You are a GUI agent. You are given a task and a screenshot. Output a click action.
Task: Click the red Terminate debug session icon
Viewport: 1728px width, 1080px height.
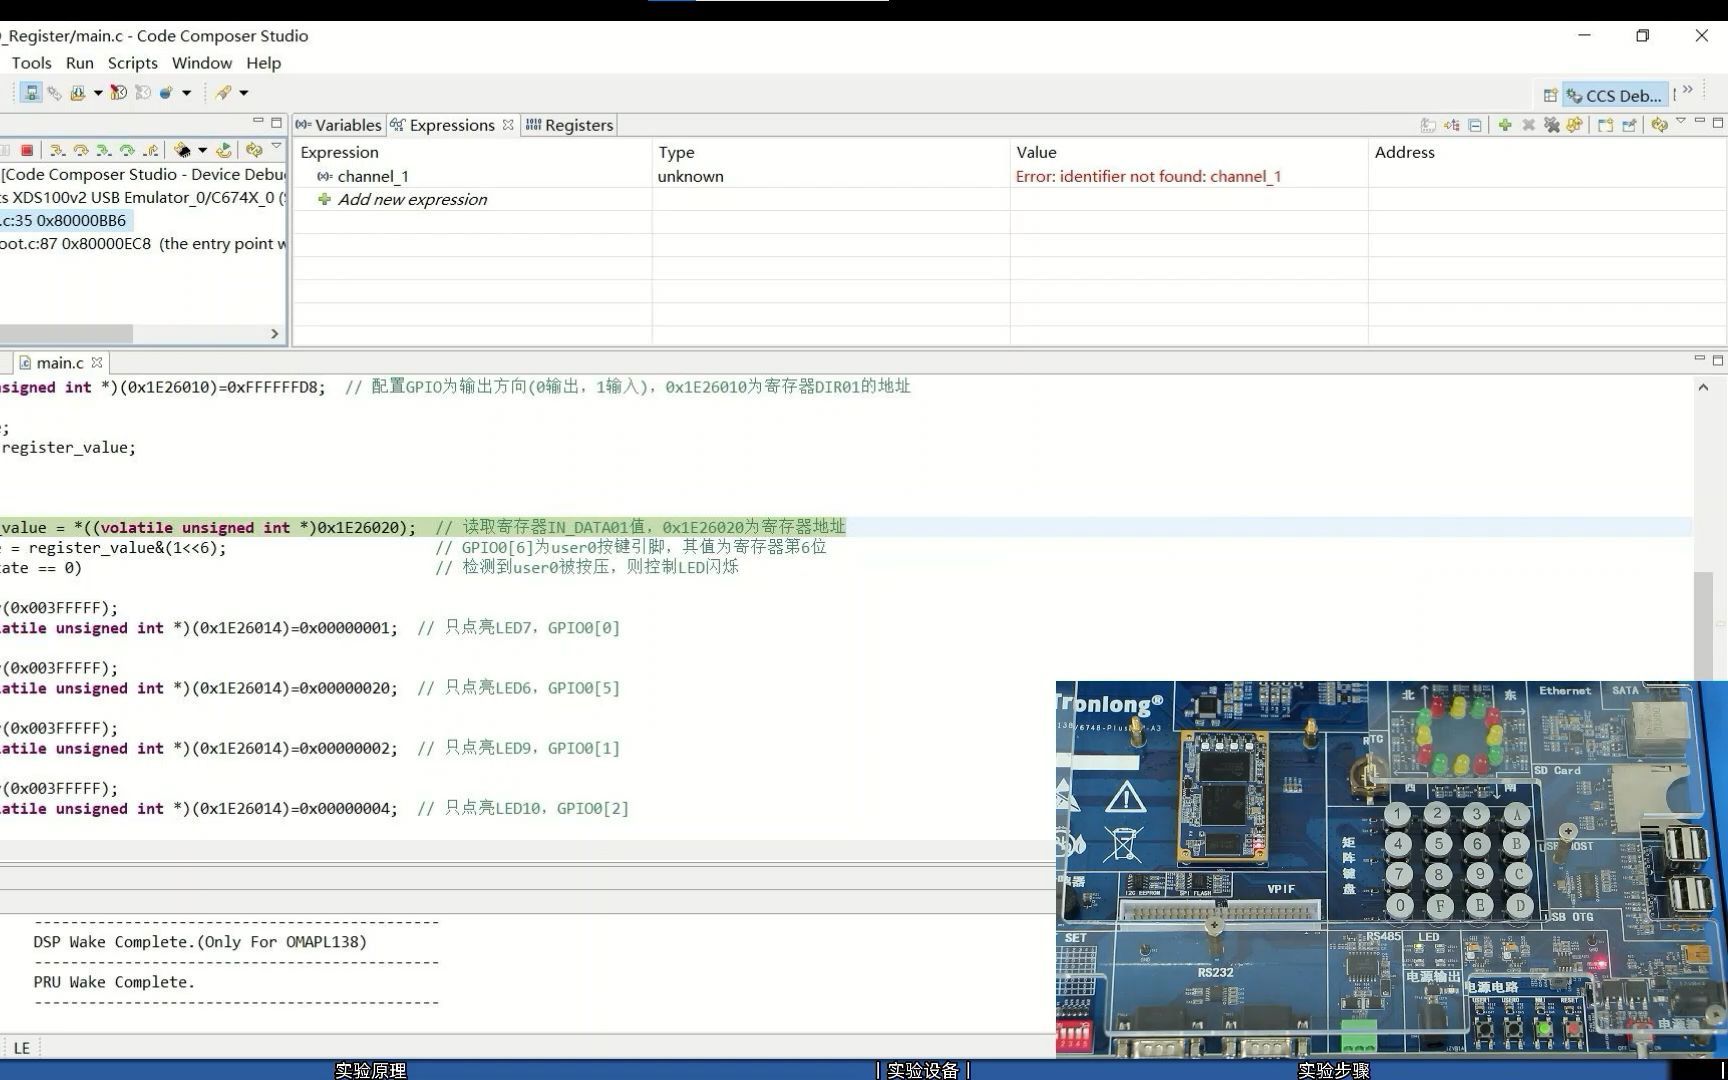(28, 150)
